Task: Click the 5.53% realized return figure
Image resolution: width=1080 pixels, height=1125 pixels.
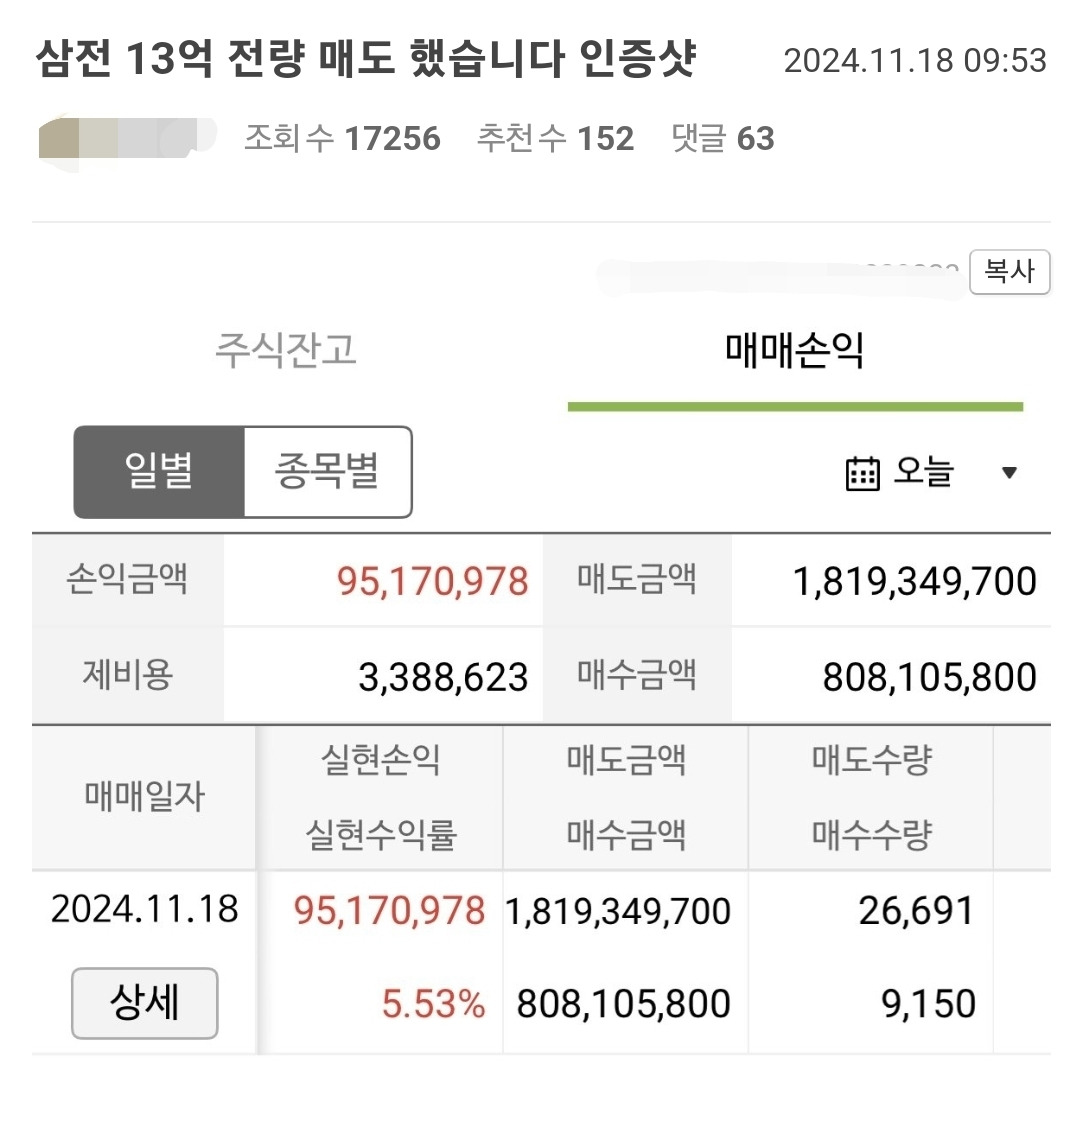Action: (x=434, y=1003)
